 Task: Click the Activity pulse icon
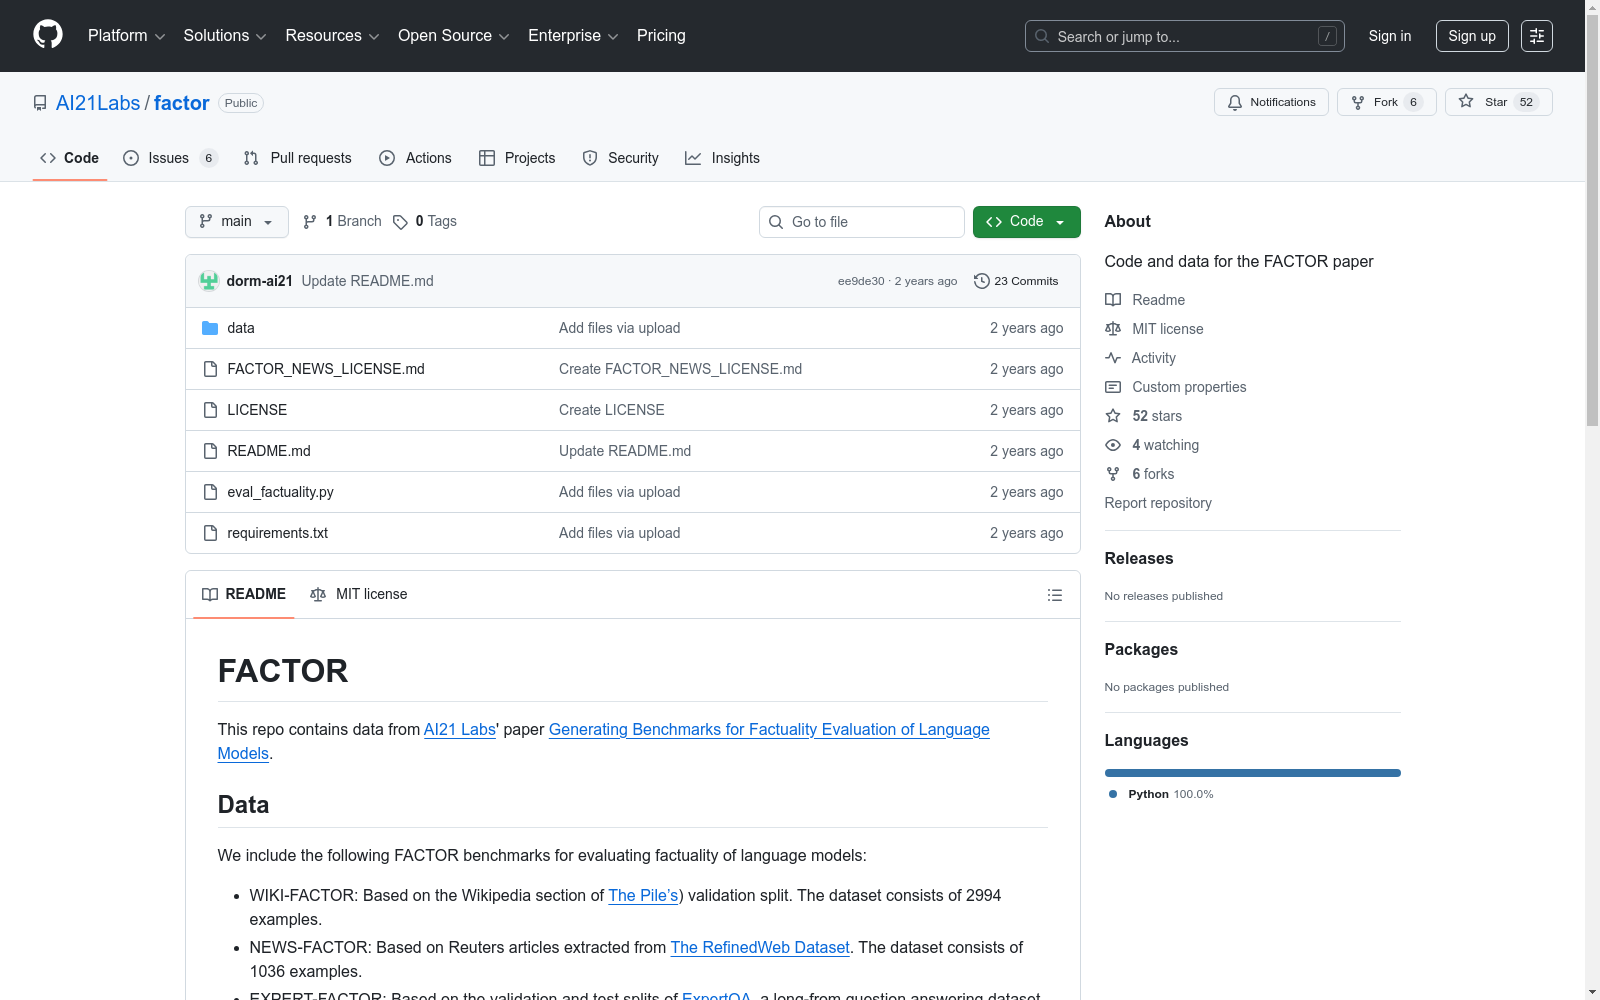click(x=1113, y=358)
